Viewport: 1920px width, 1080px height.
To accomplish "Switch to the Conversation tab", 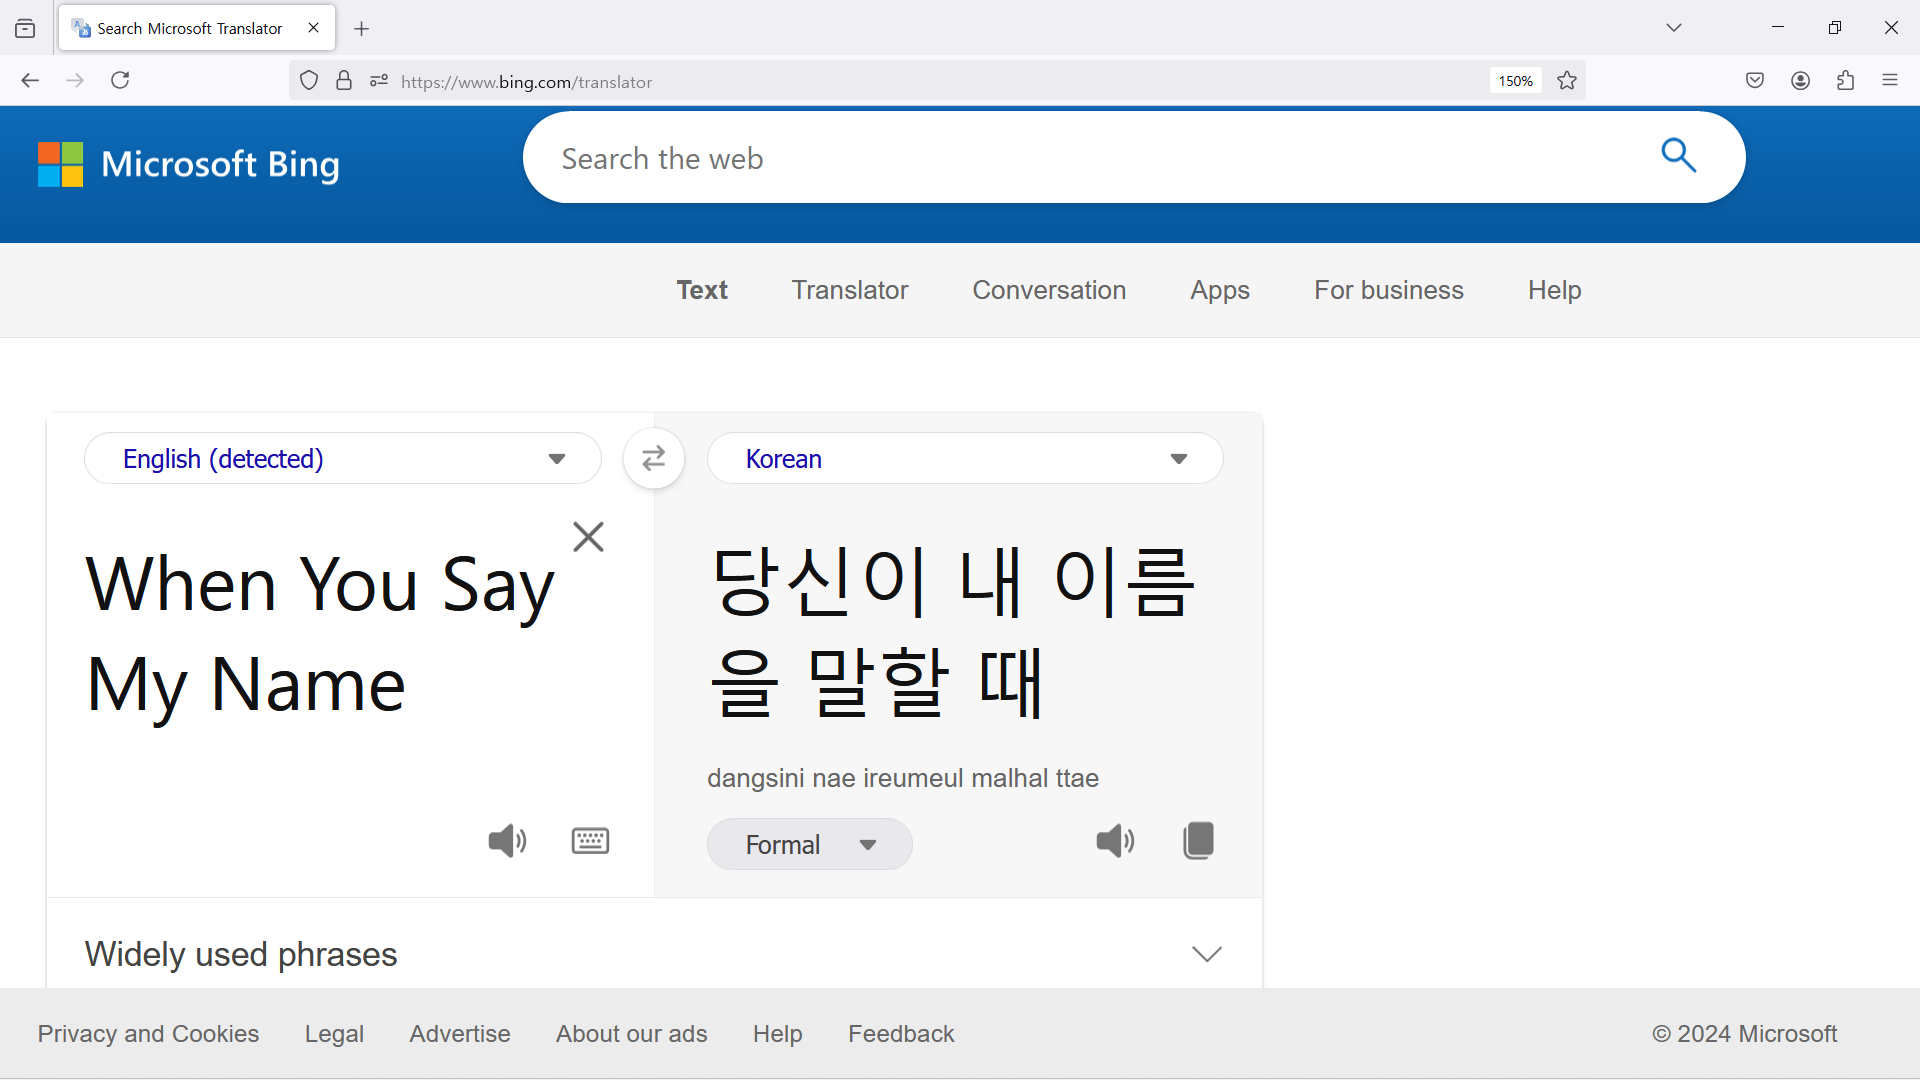I will pyautogui.click(x=1049, y=290).
